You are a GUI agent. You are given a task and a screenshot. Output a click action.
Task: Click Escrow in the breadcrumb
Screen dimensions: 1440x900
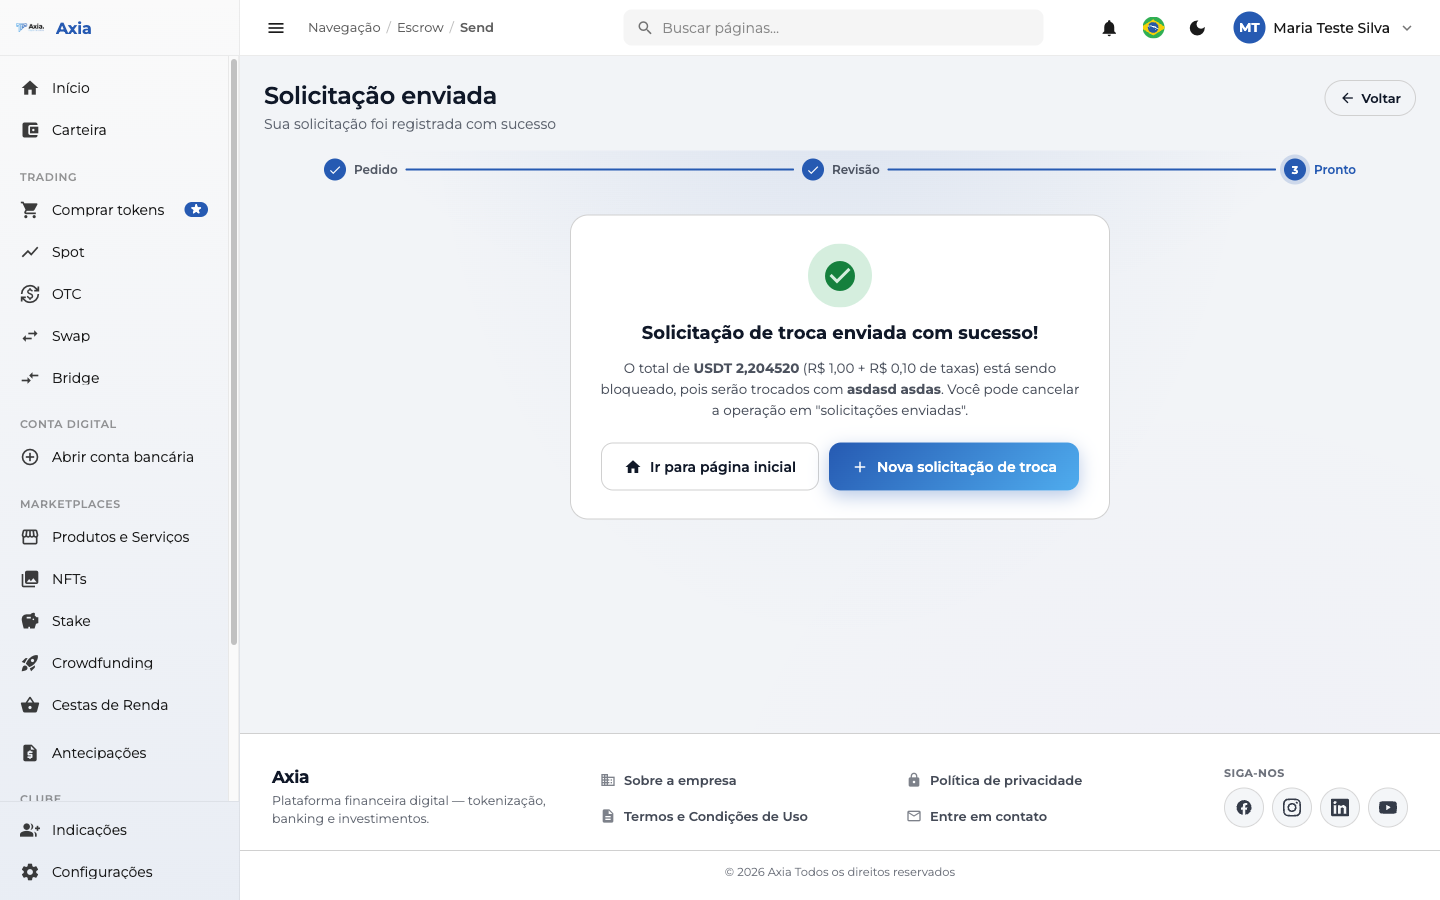click(x=420, y=28)
